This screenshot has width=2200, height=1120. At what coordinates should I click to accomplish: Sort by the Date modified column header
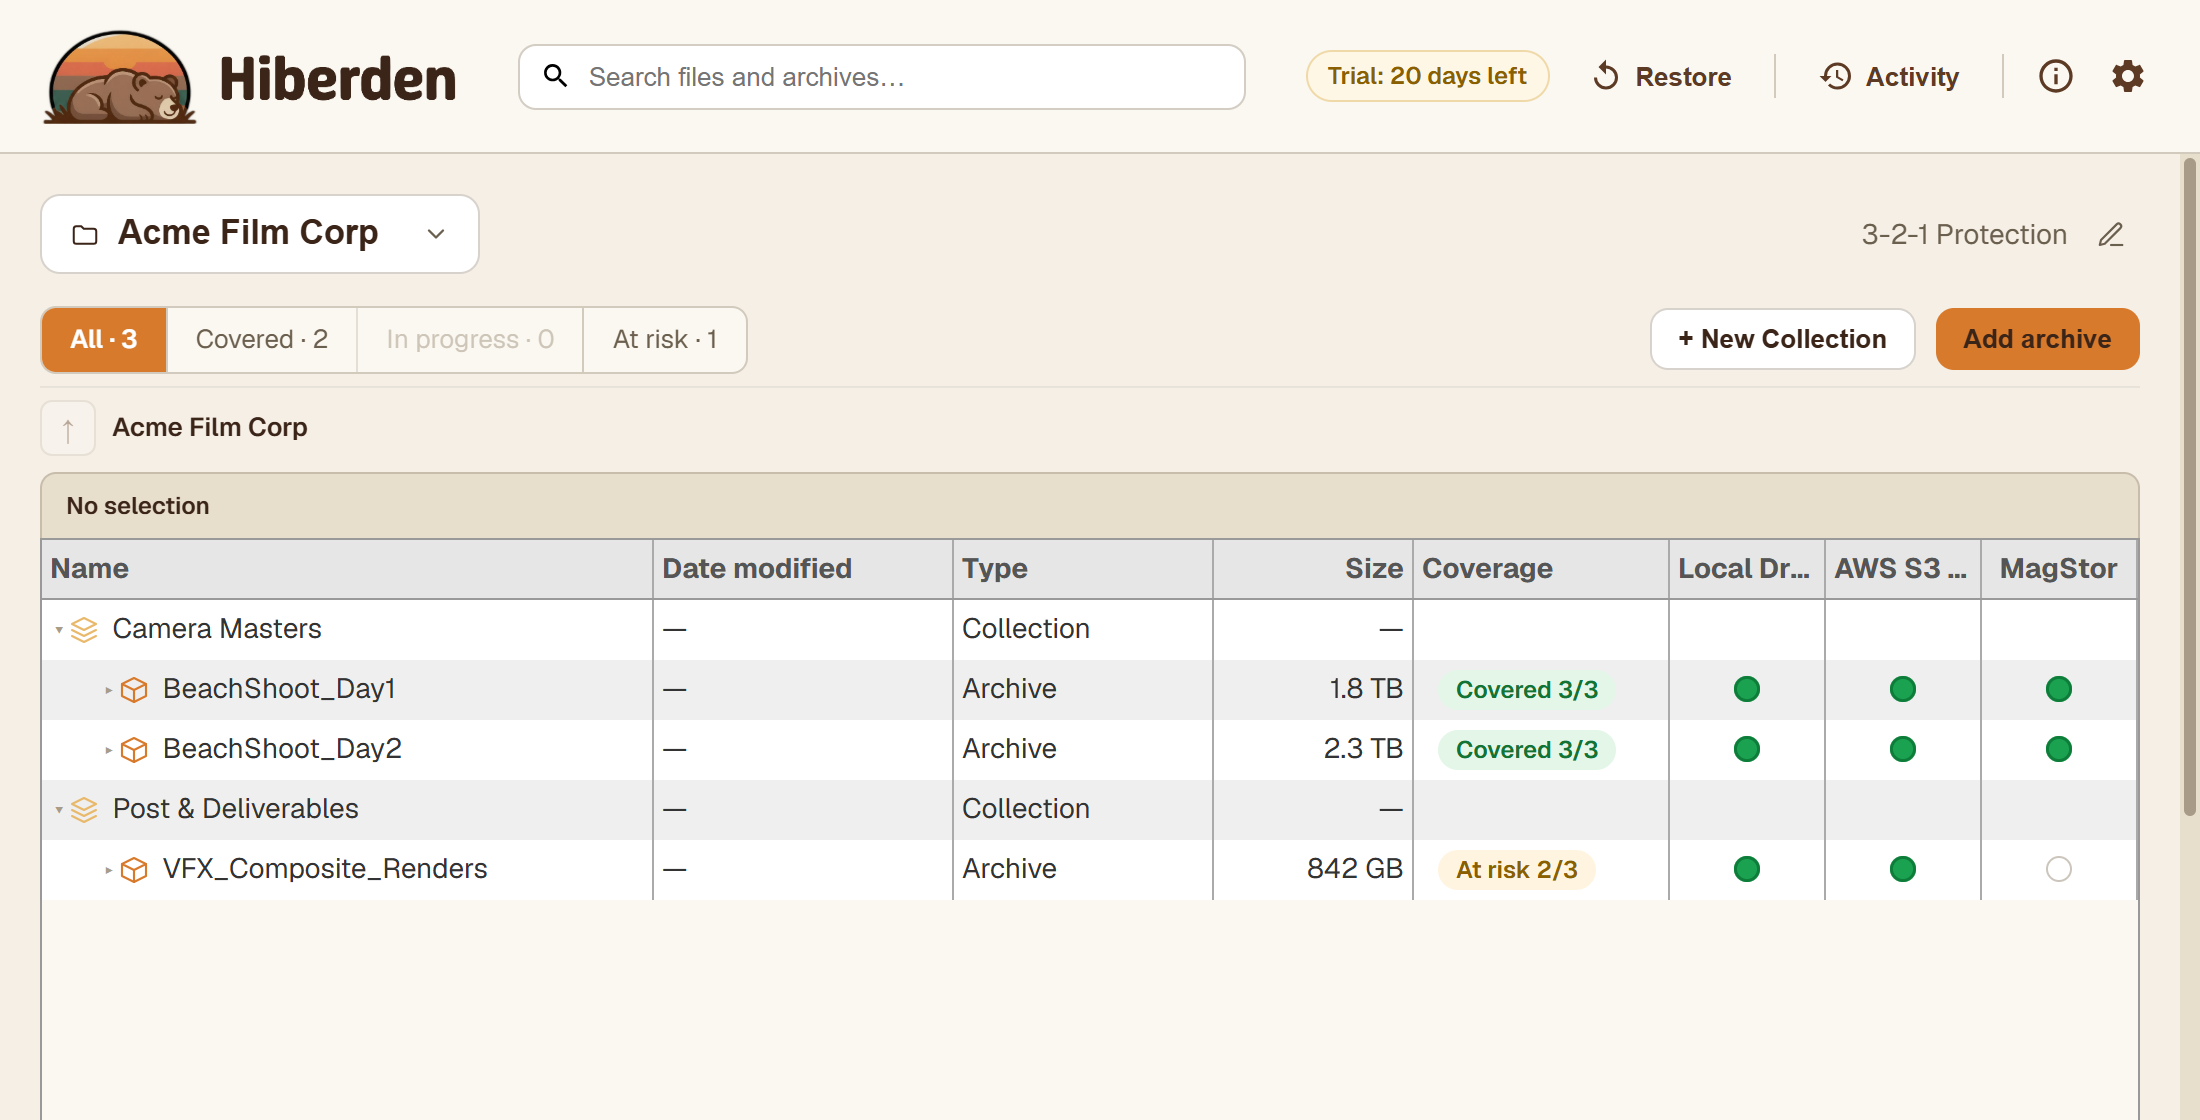click(803, 569)
